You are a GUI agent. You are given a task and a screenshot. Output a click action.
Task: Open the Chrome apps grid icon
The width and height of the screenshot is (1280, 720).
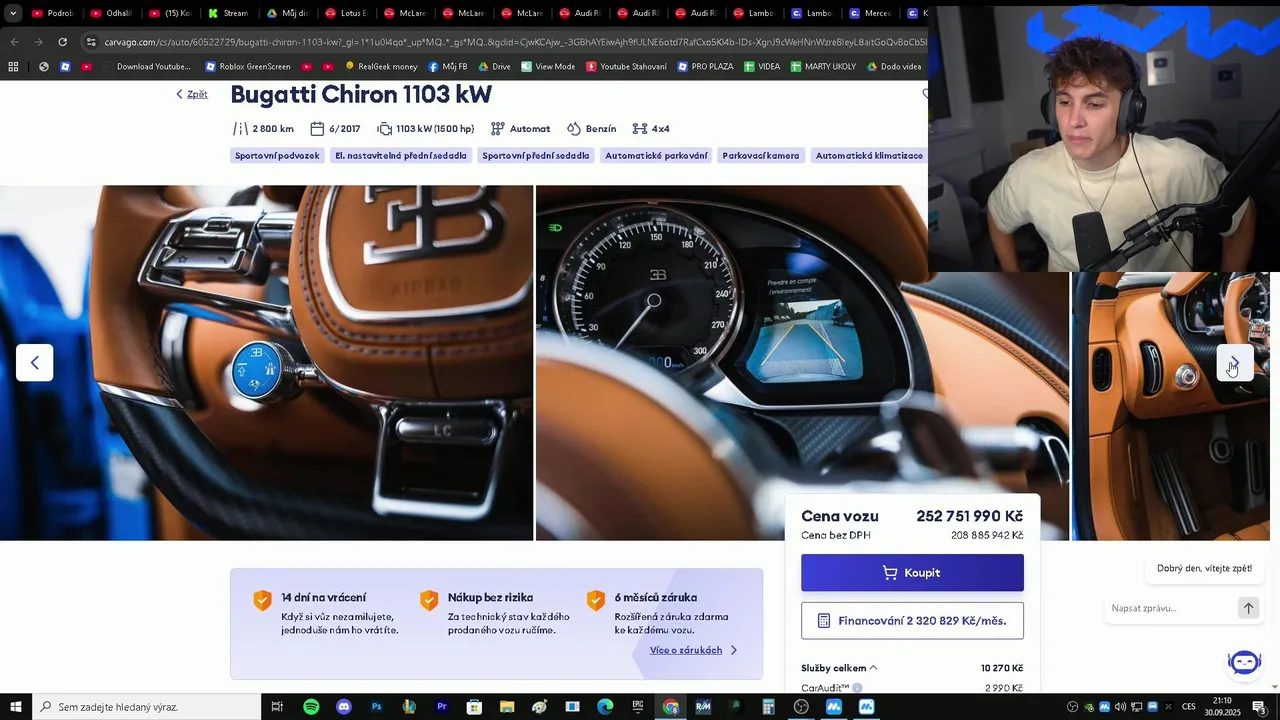click(x=13, y=67)
